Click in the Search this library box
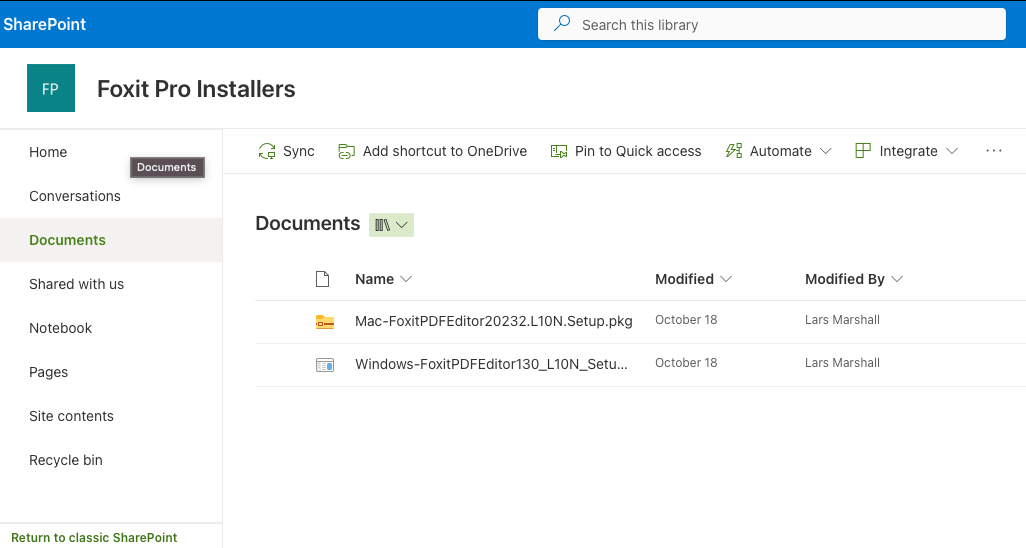 click(x=770, y=25)
